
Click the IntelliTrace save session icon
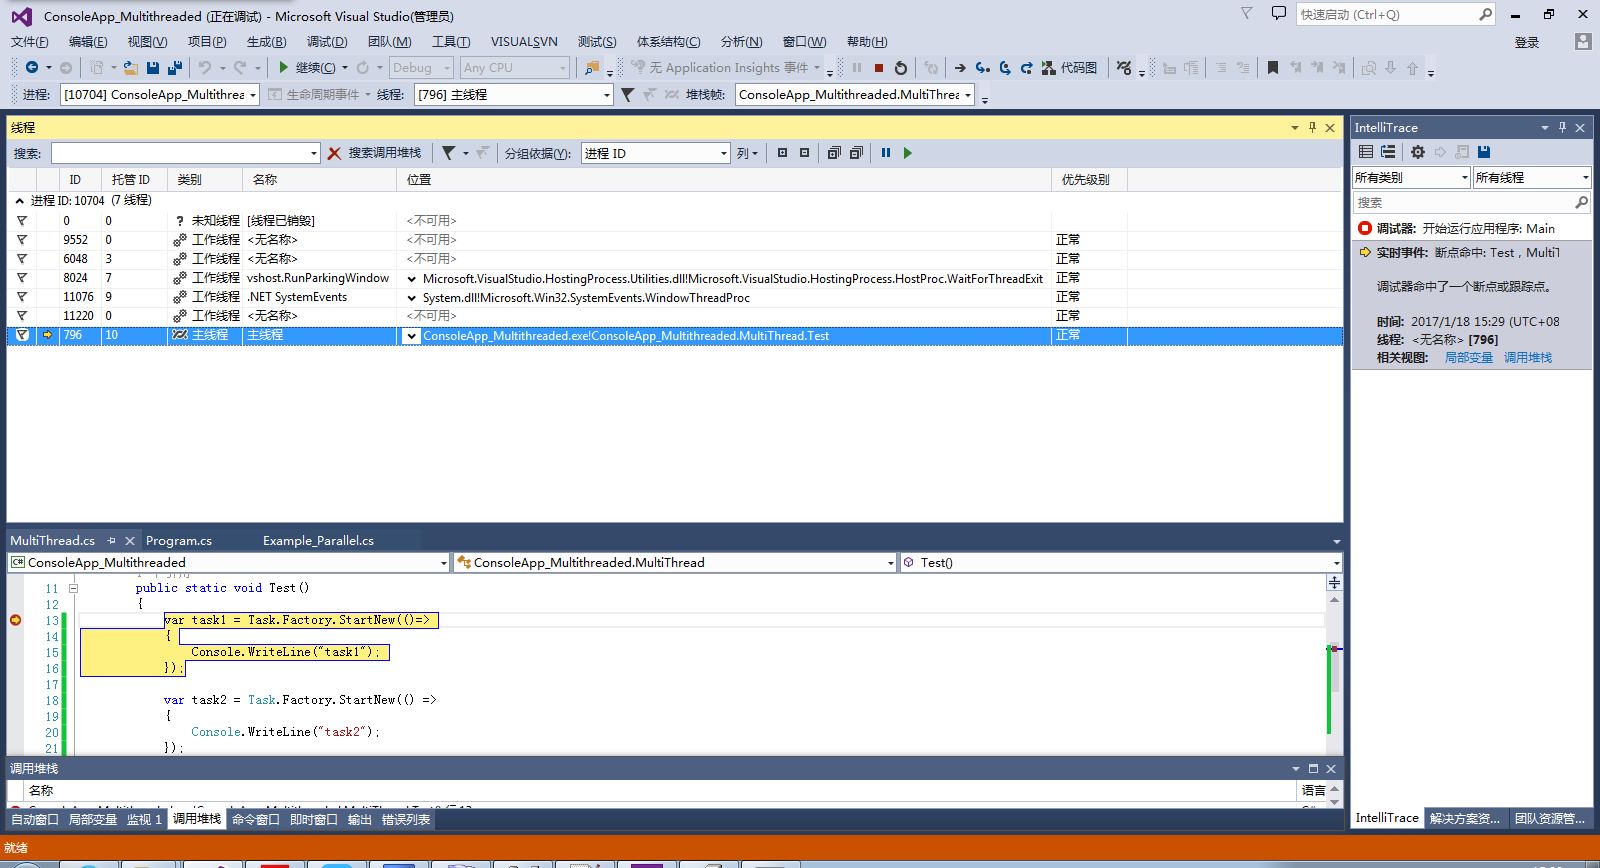pyautogui.click(x=1484, y=152)
